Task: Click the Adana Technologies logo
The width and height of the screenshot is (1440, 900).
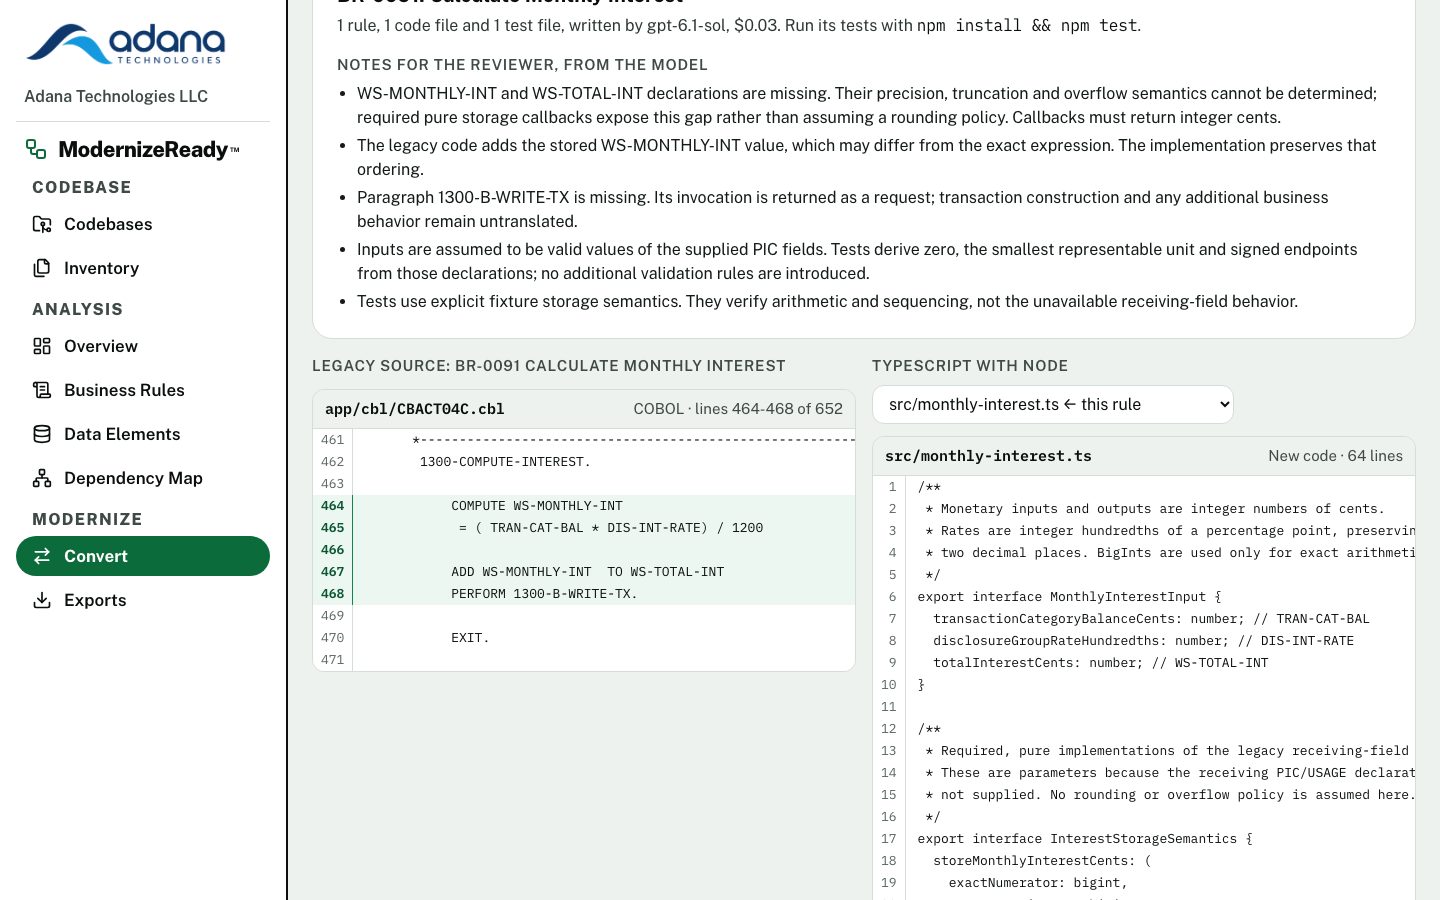Action: click(x=126, y=44)
